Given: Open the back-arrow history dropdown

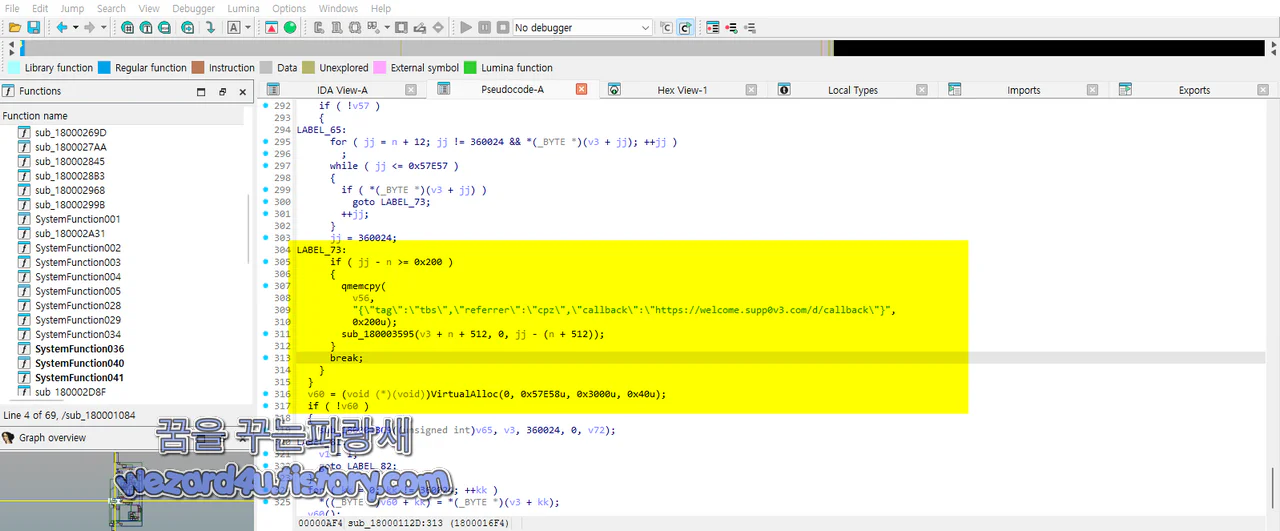Looking at the screenshot, I should coord(74,28).
